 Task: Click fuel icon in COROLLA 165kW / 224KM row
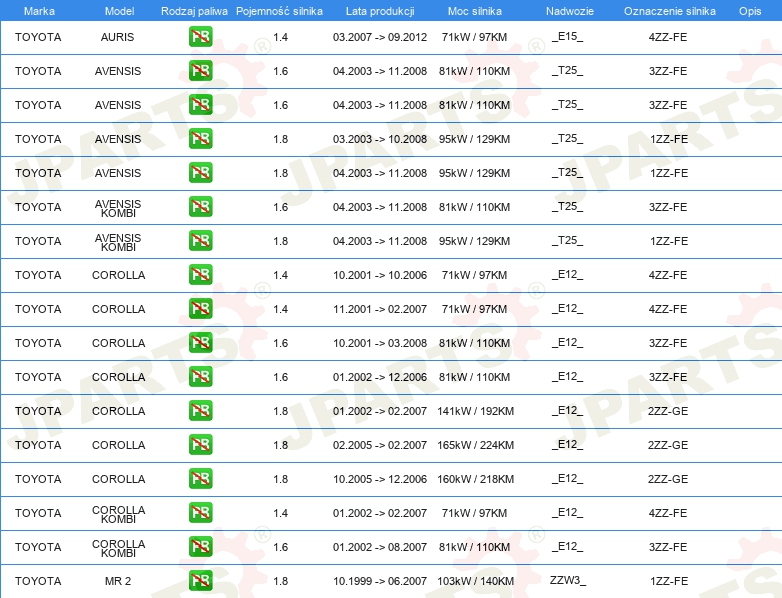pyautogui.click(x=200, y=444)
